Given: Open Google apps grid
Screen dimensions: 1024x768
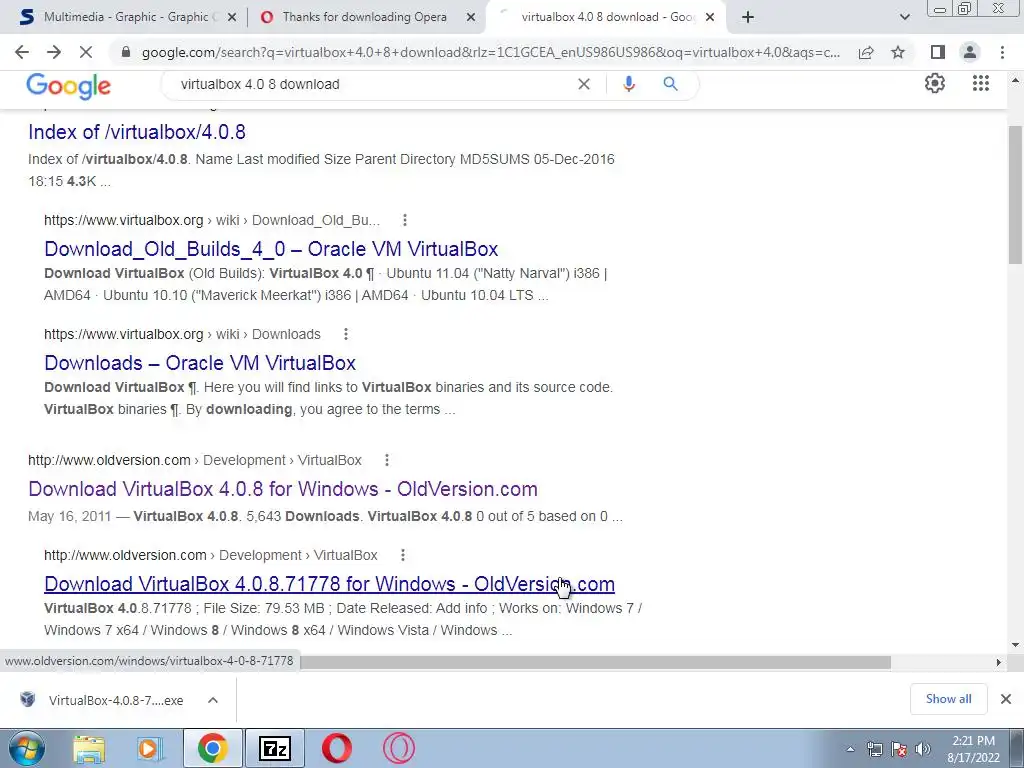Looking at the screenshot, I should pyautogui.click(x=981, y=84).
